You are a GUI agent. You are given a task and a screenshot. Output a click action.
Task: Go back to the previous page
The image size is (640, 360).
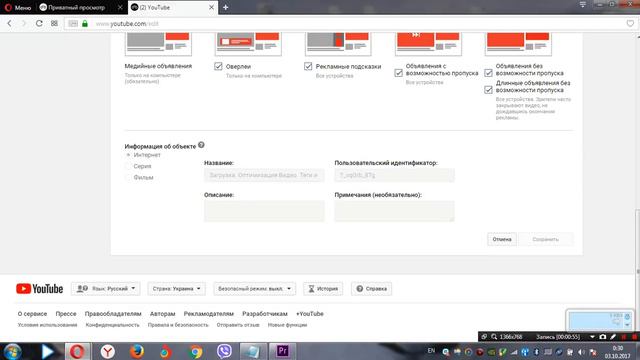point(9,24)
